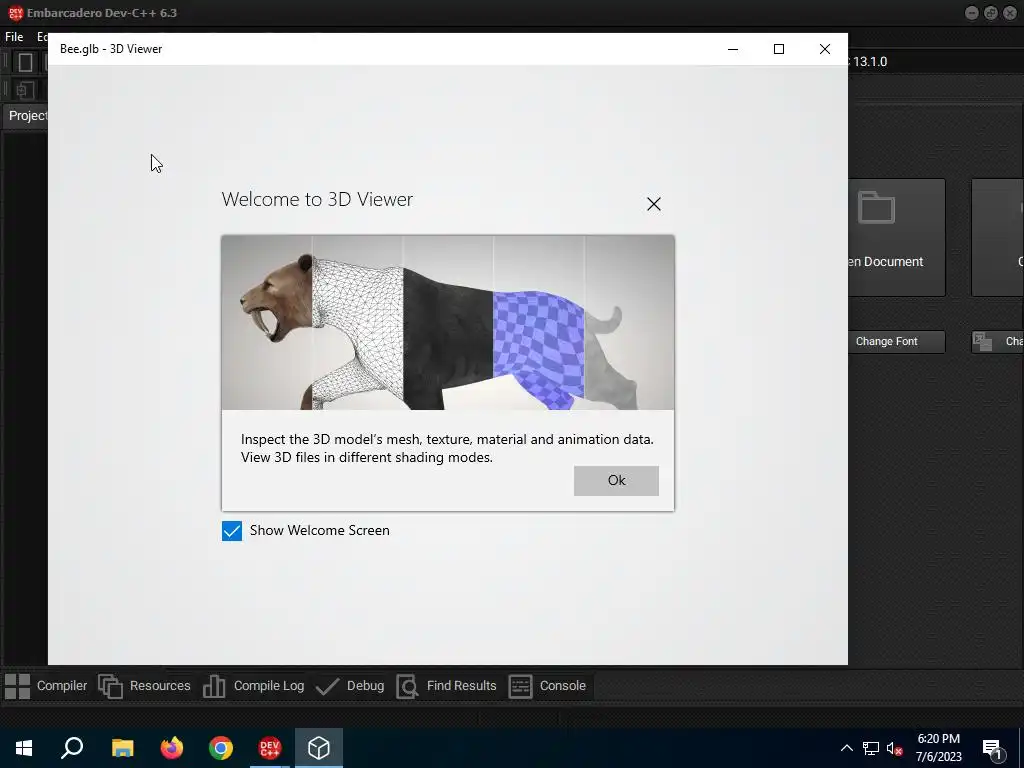The width and height of the screenshot is (1024, 768).
Task: Uncheck Show Welcome Screen checkbox
Action: 232,531
